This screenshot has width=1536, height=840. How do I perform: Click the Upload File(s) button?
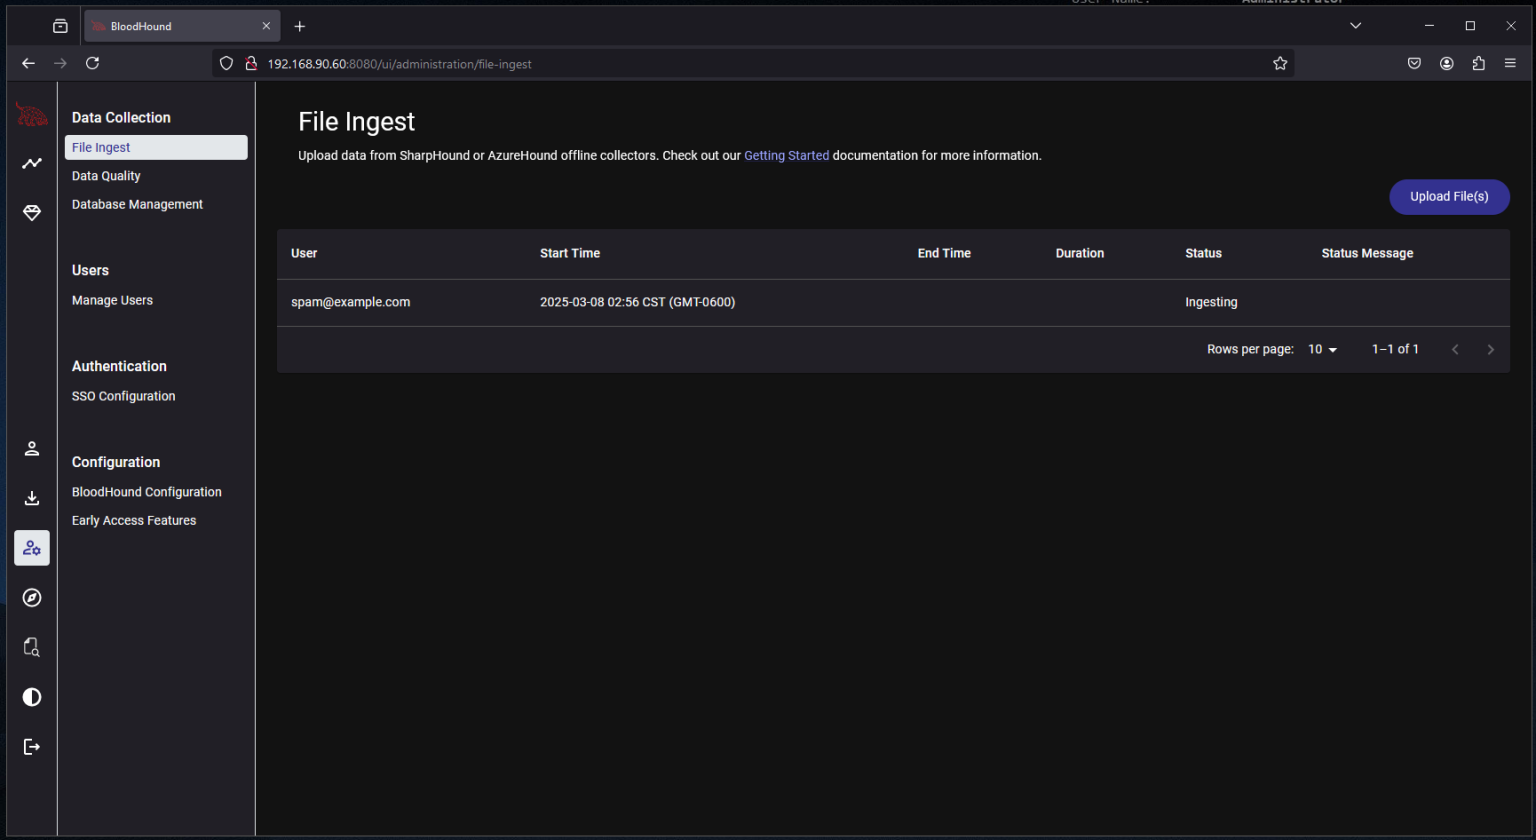click(x=1448, y=197)
